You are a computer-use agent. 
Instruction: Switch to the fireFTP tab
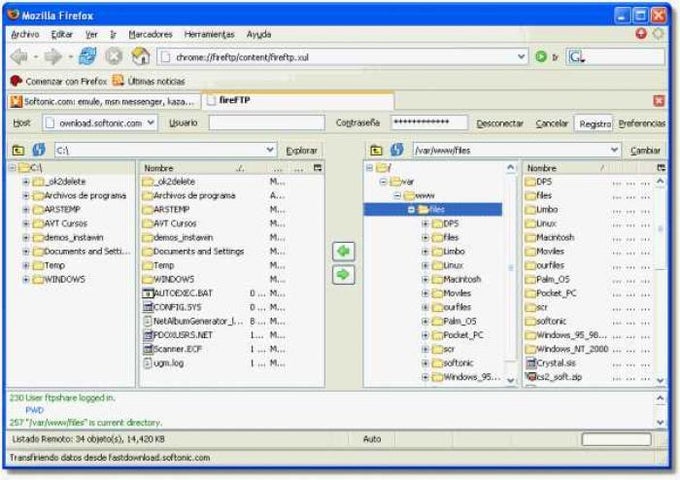[x=298, y=101]
